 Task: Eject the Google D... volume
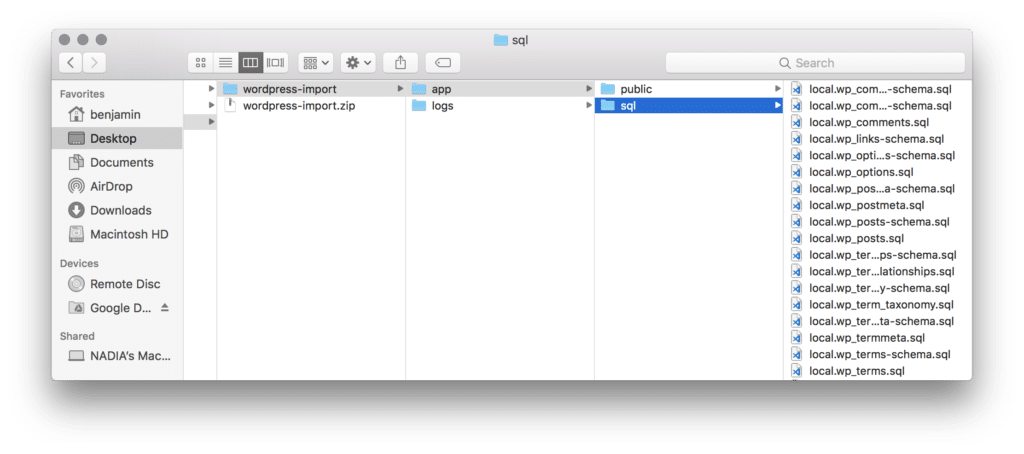tap(165, 307)
